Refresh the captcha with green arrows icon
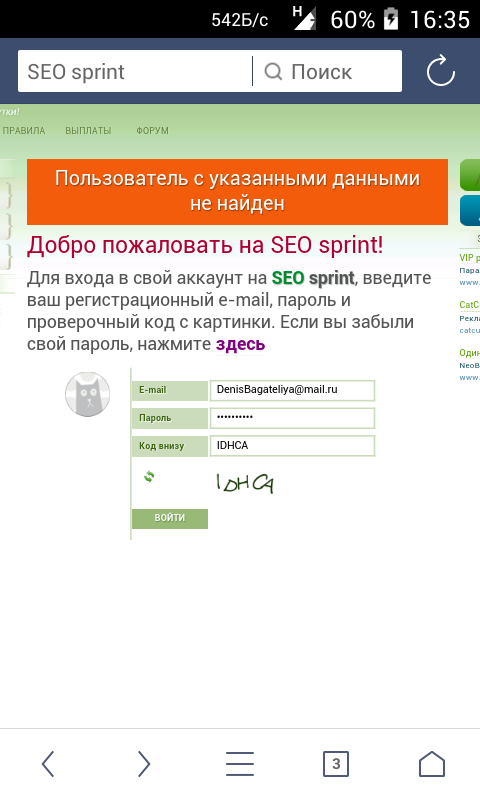Image resolution: width=480 pixels, height=800 pixels. [149, 477]
